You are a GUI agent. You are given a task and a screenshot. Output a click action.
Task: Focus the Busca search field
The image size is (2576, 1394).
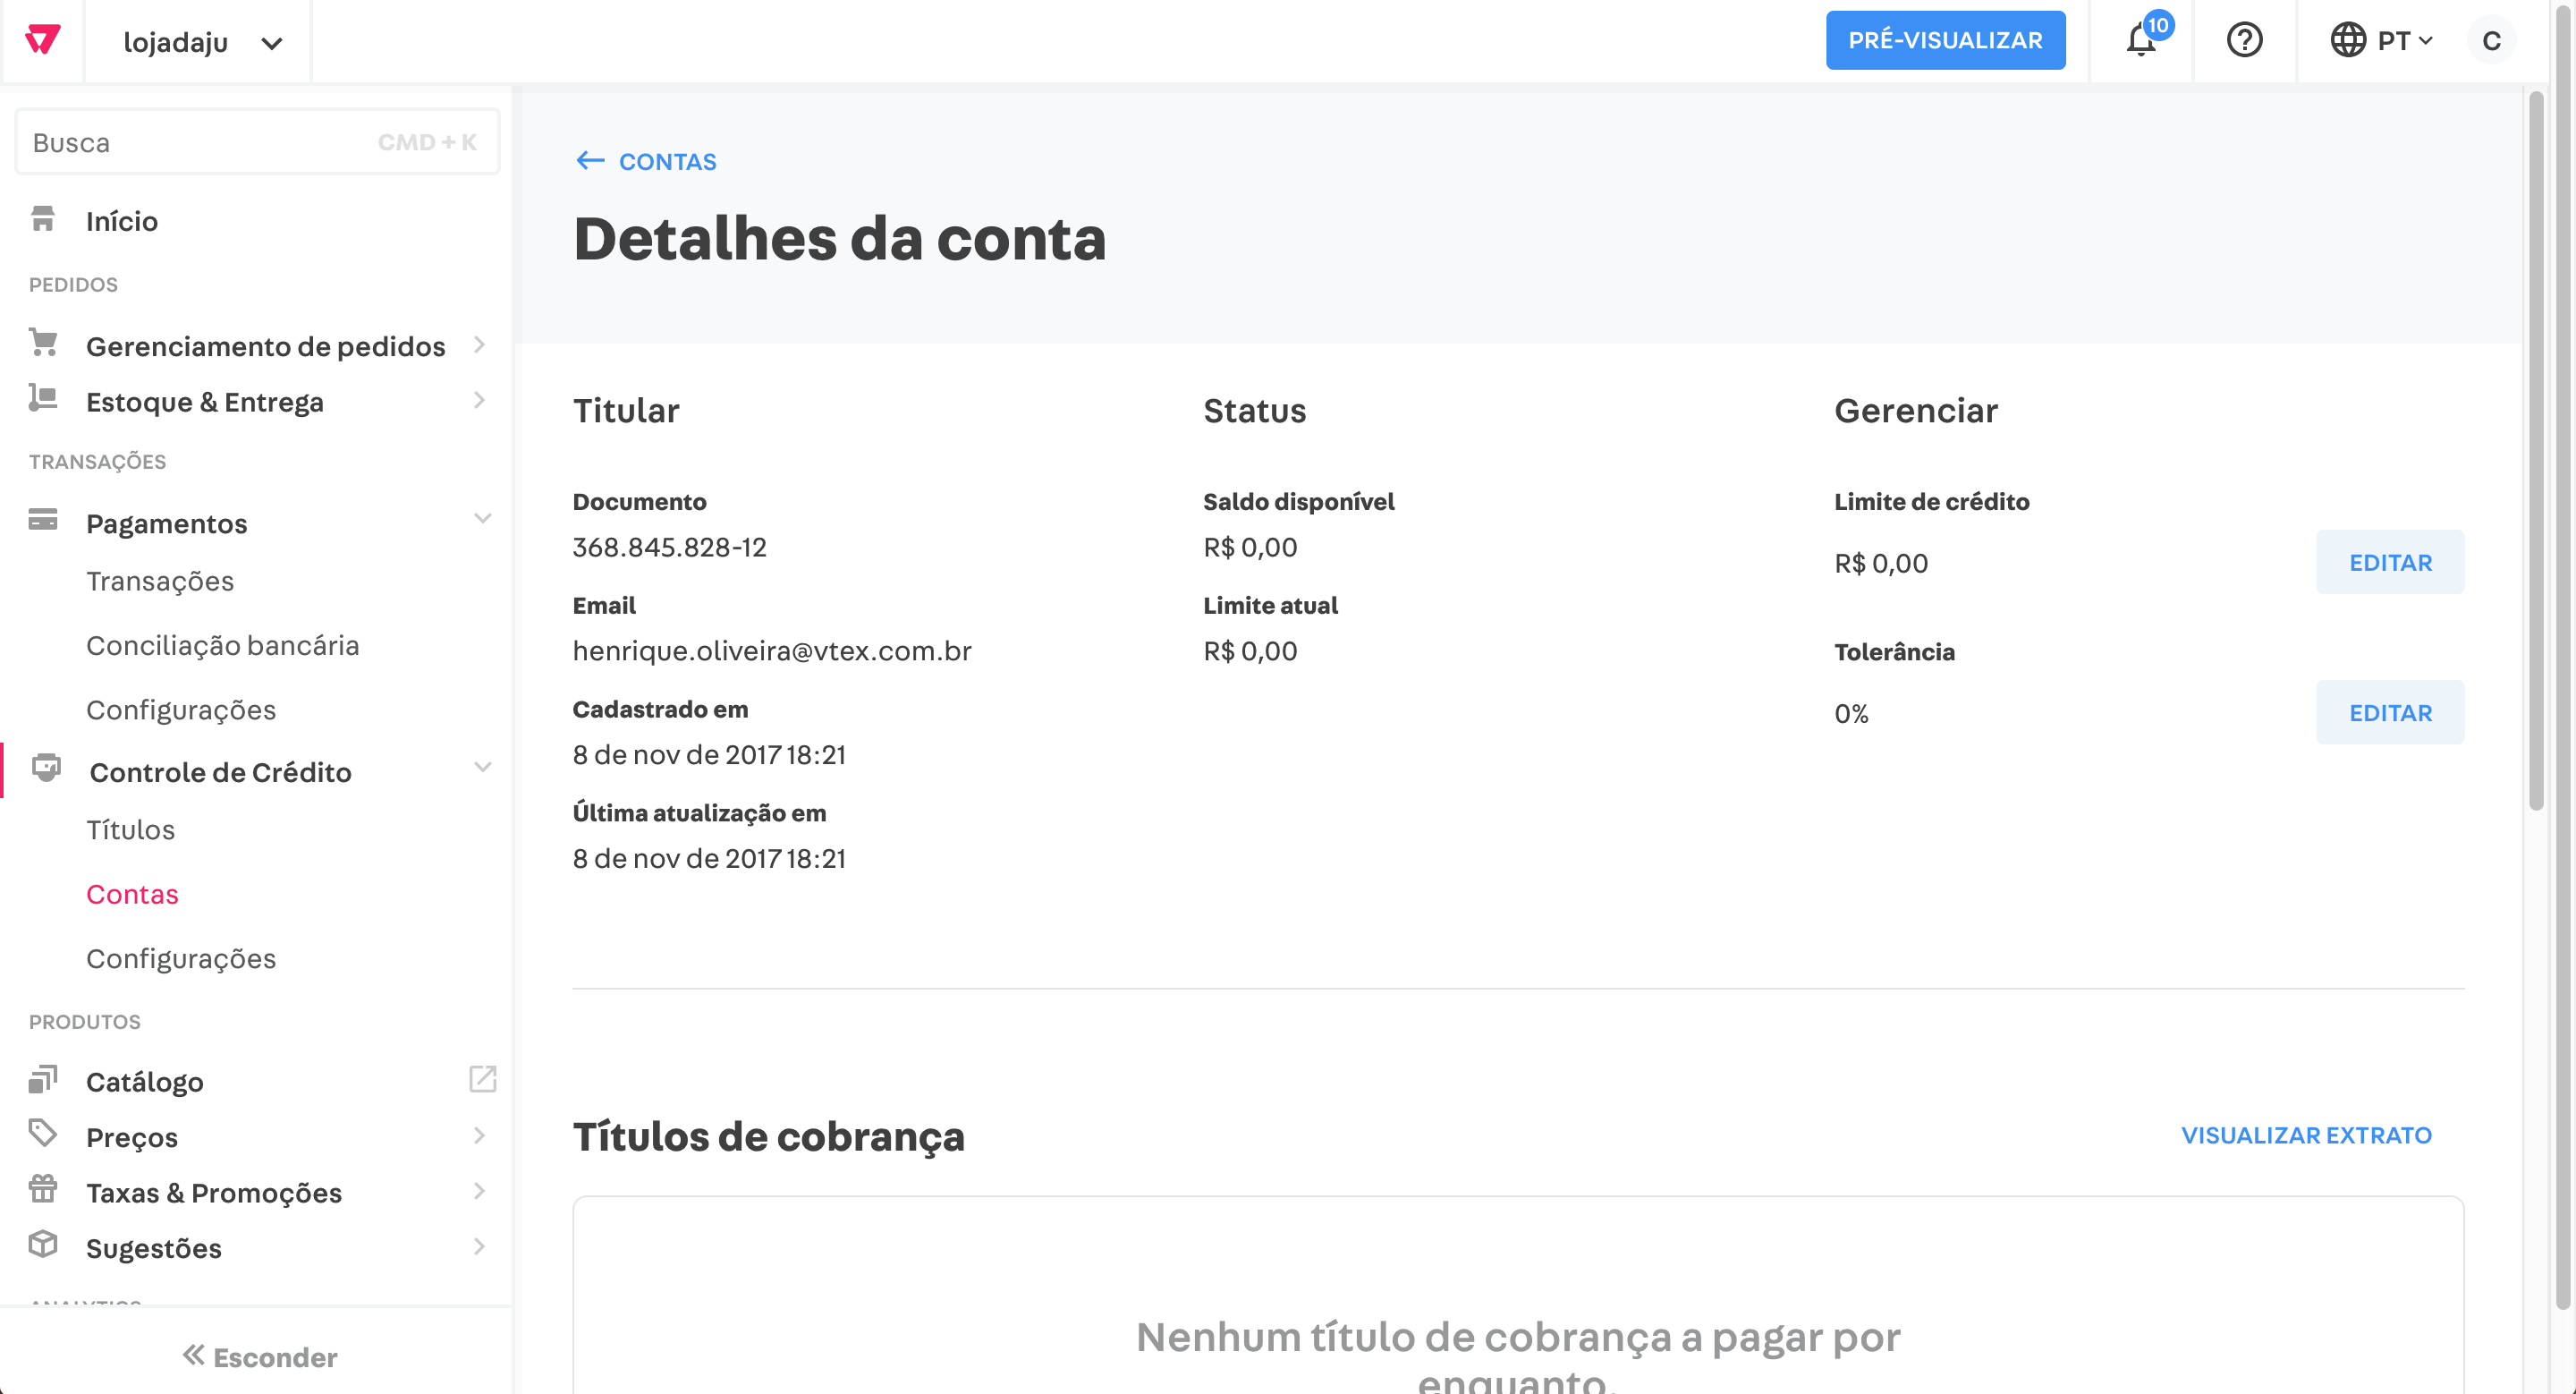[x=200, y=142]
